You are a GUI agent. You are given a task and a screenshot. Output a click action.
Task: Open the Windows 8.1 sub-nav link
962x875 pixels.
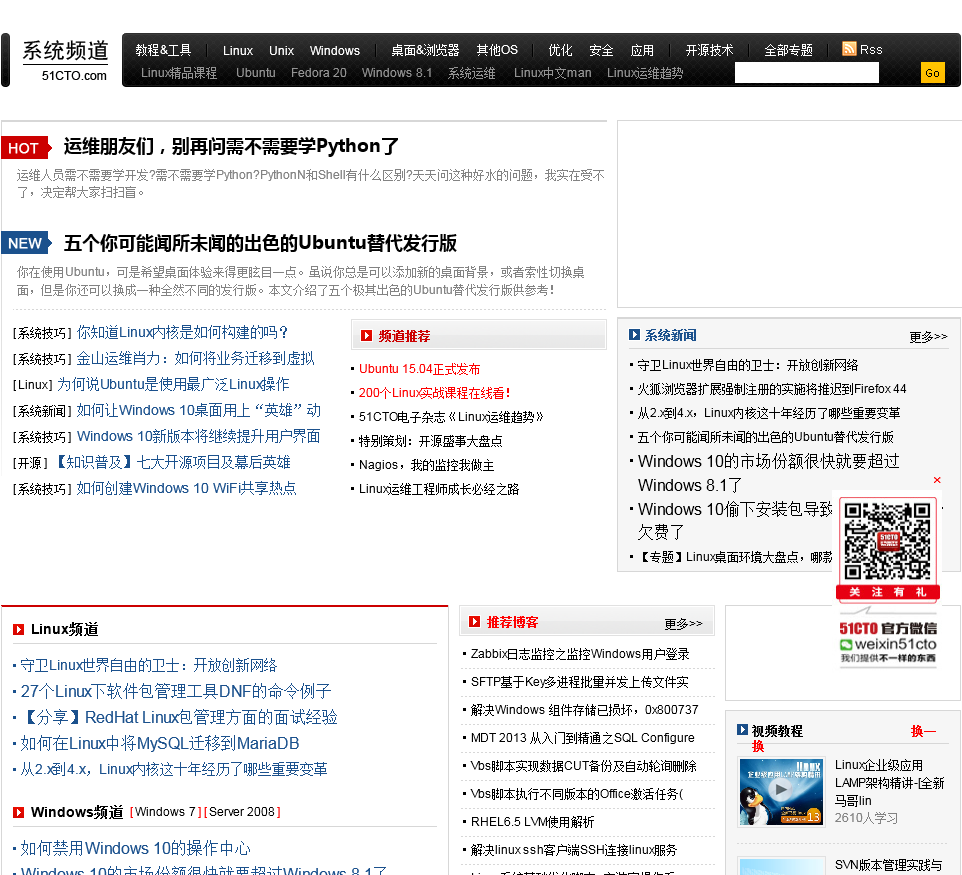[x=397, y=73]
